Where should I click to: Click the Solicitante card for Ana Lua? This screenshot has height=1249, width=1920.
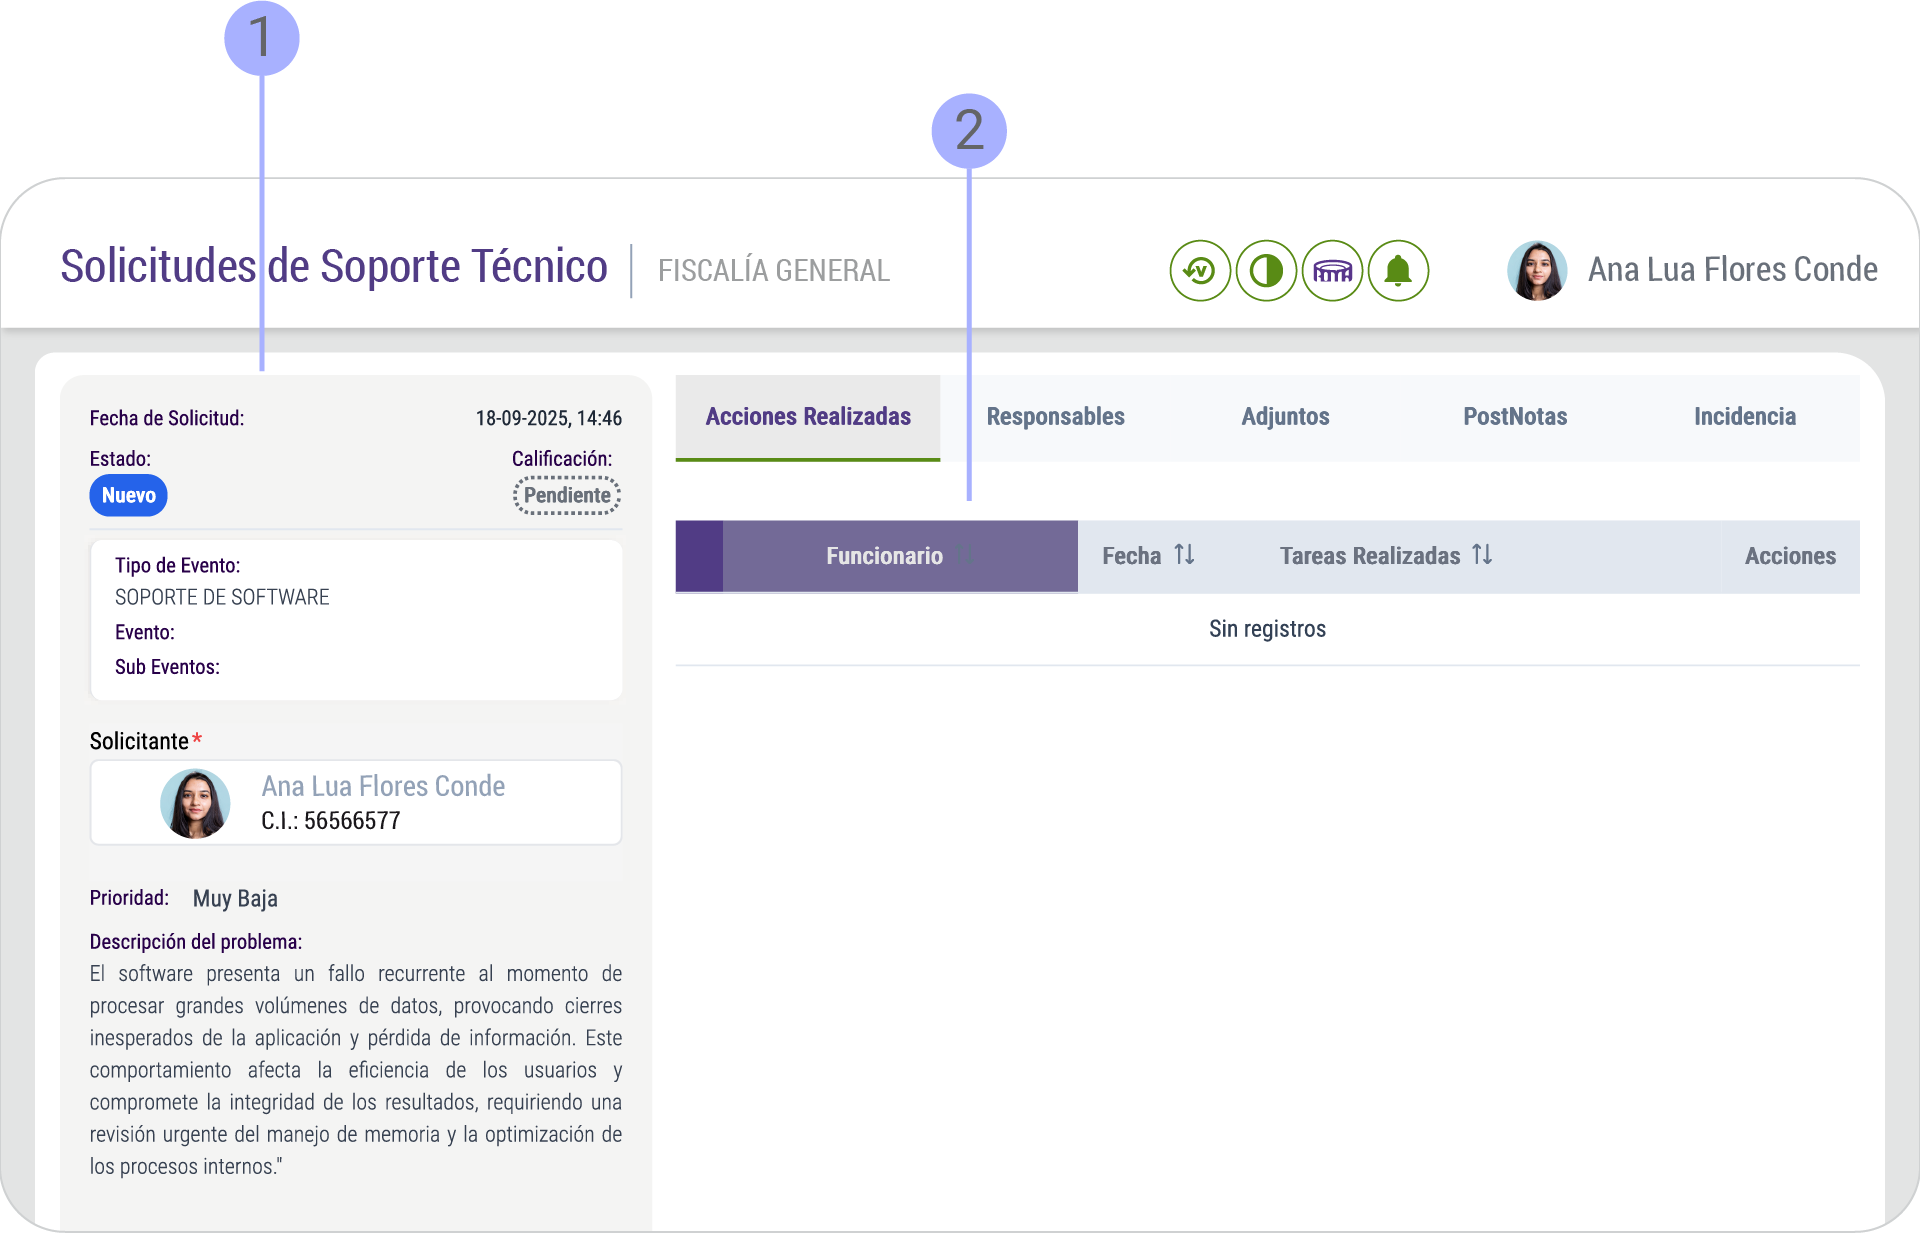tap(355, 802)
